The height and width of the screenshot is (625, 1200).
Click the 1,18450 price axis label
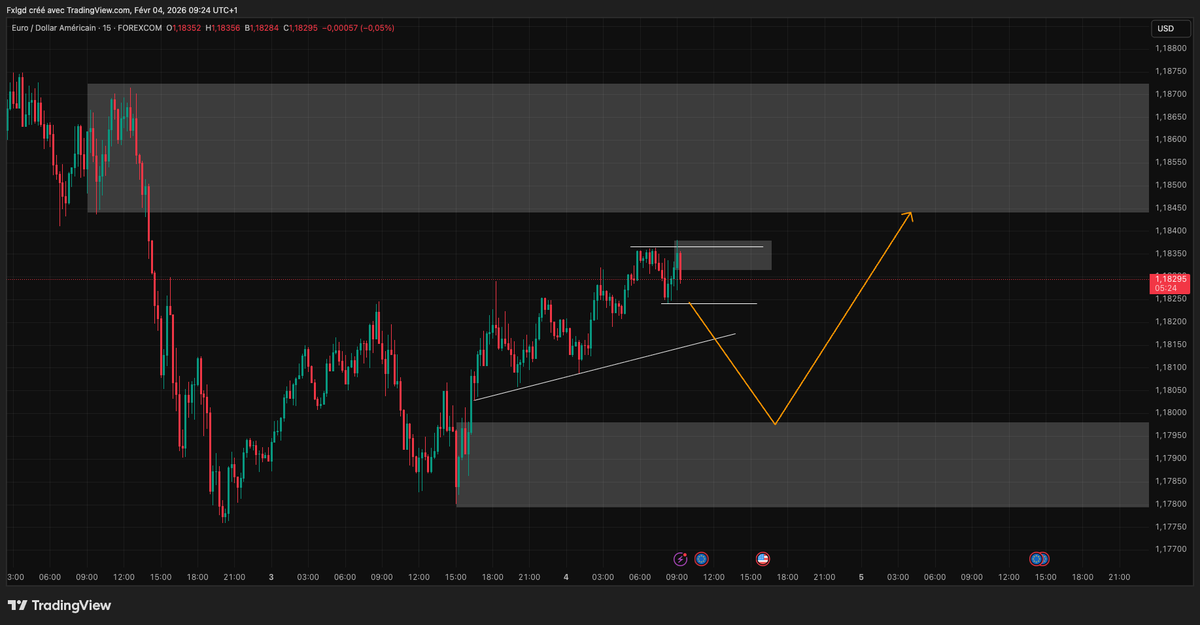pos(1169,208)
